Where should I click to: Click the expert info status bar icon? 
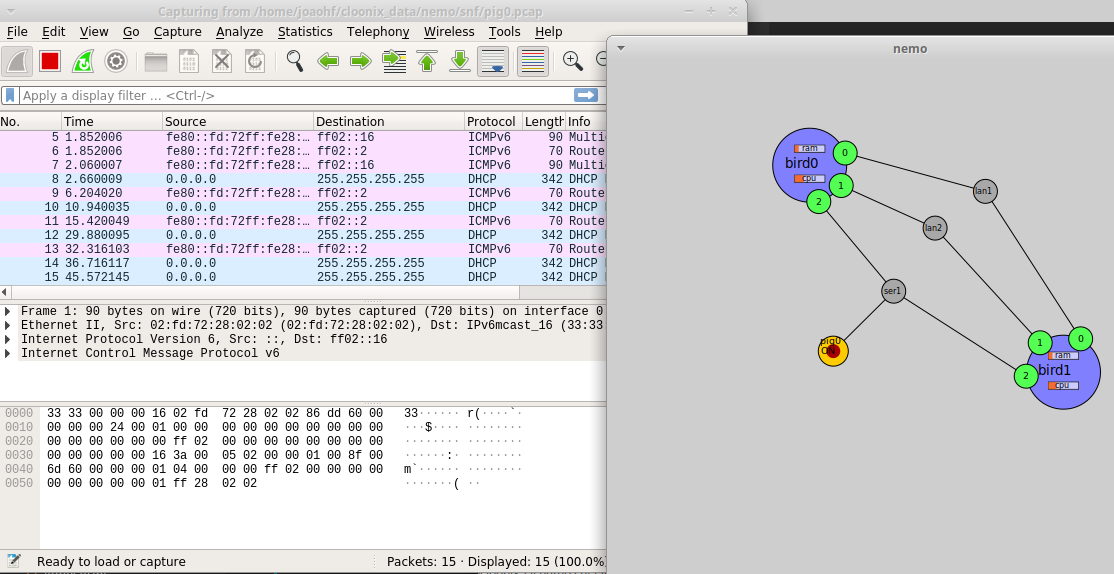[14, 561]
